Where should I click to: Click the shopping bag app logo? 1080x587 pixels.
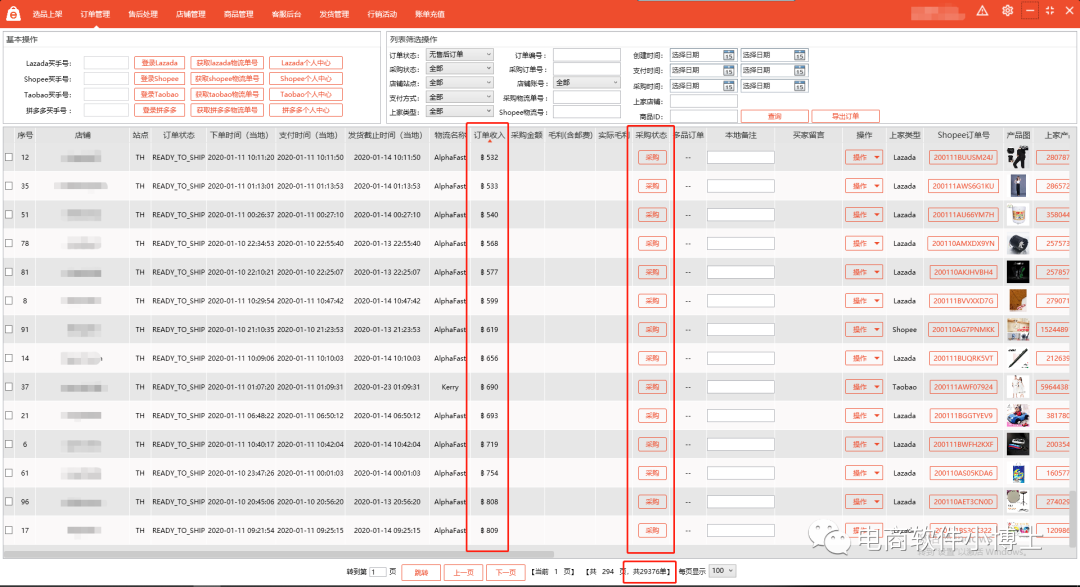[13, 13]
